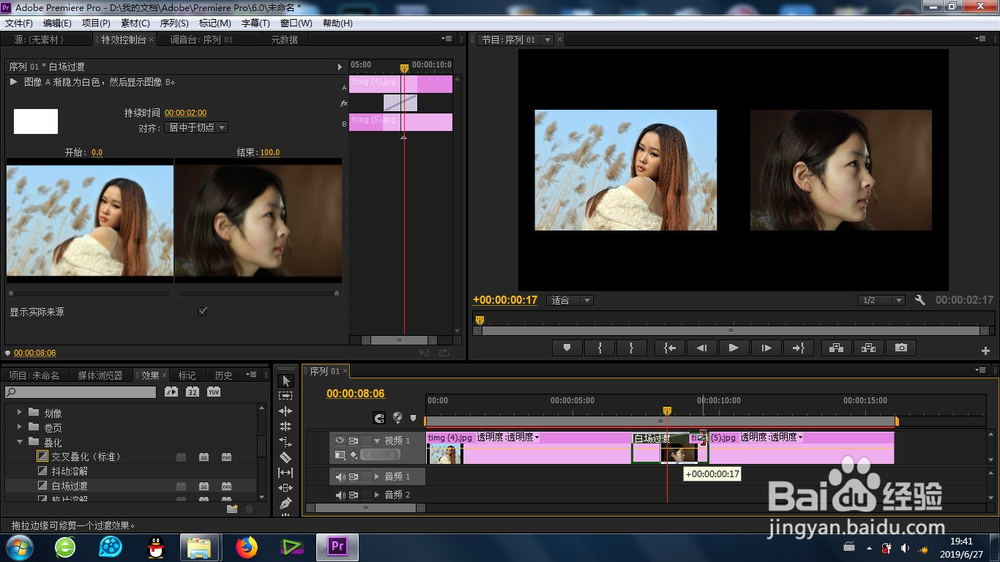Screen dimensions: 1000x562
Task: Select the Slide tool
Action: click(x=286, y=488)
